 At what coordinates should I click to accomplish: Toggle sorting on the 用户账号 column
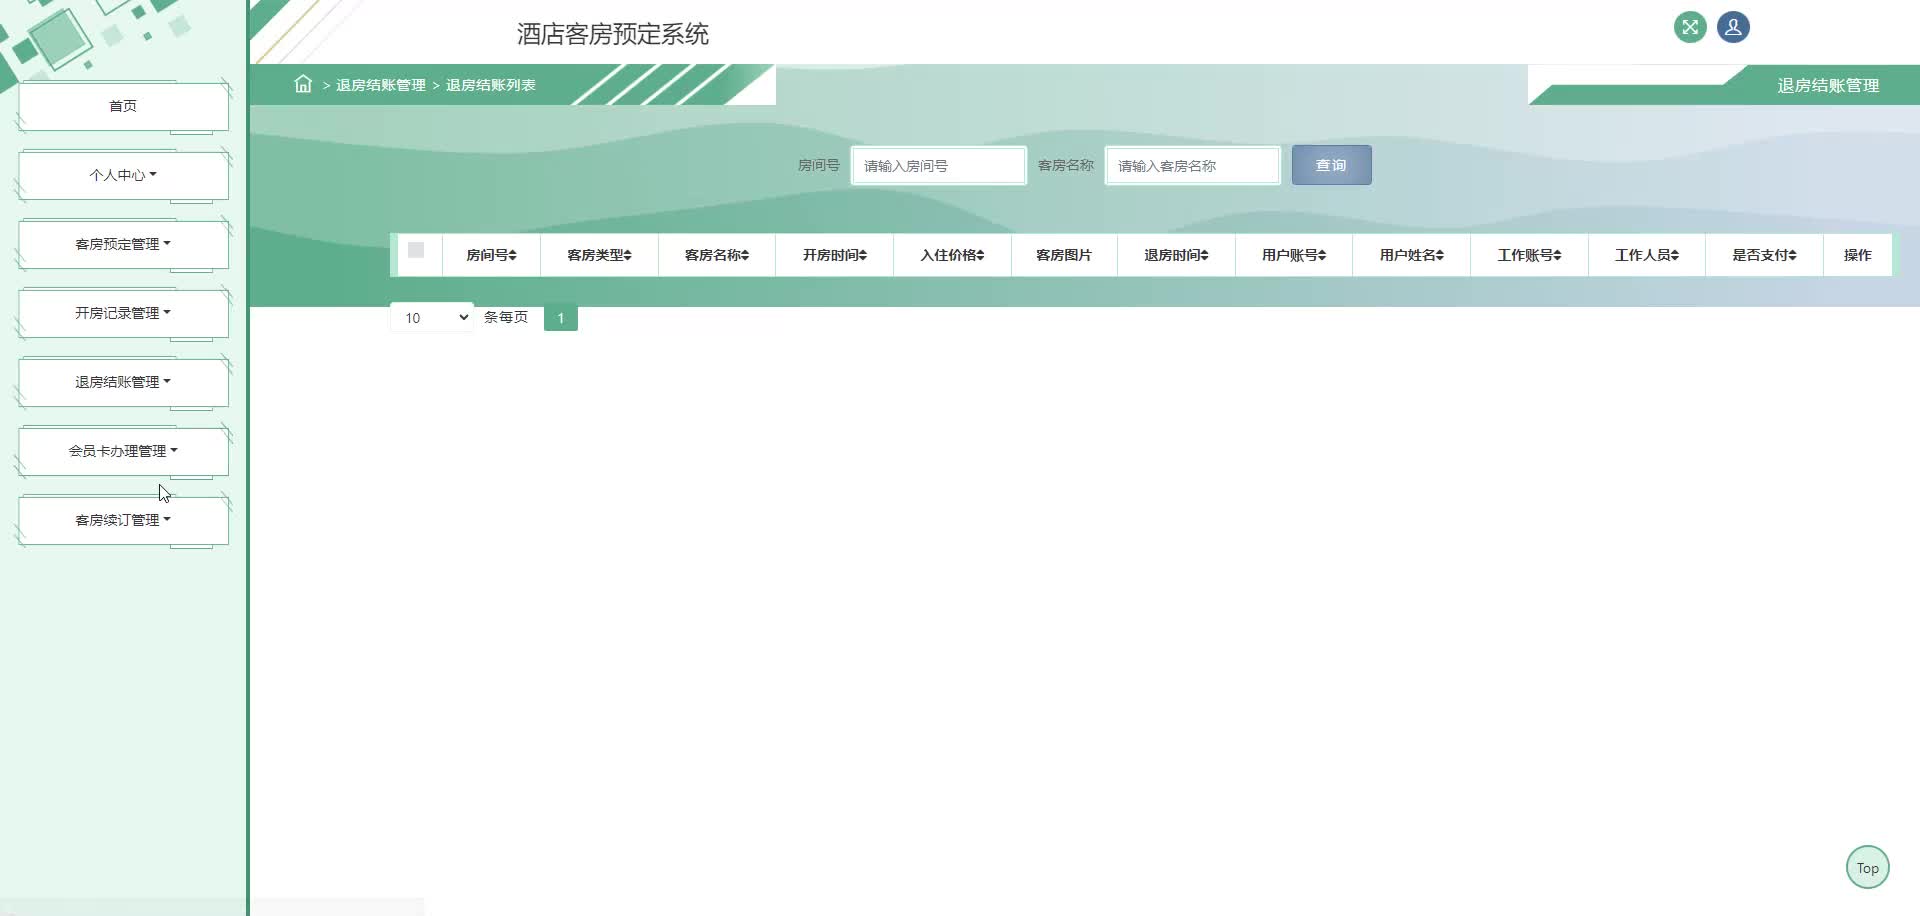click(1293, 255)
